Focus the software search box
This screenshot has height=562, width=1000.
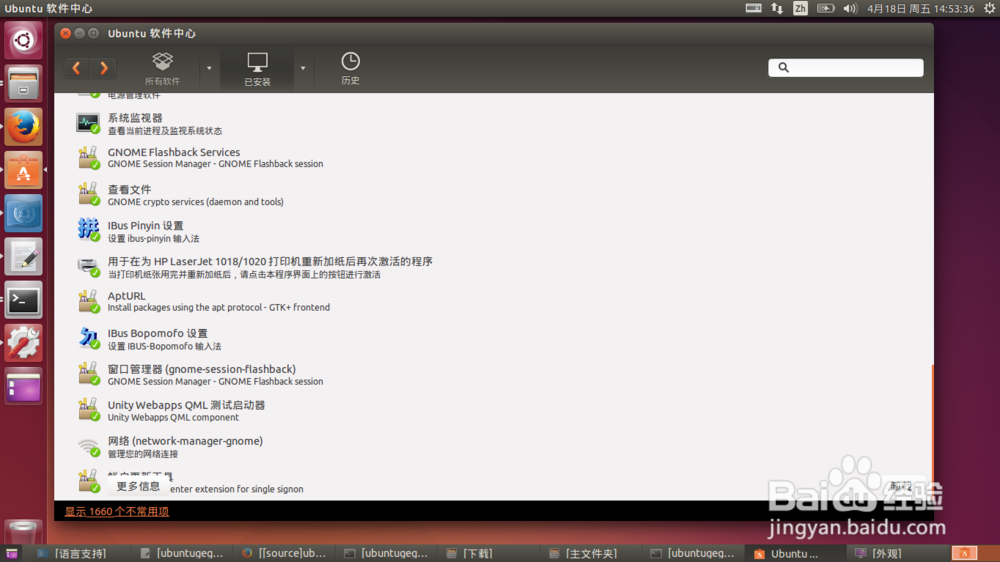pos(846,68)
